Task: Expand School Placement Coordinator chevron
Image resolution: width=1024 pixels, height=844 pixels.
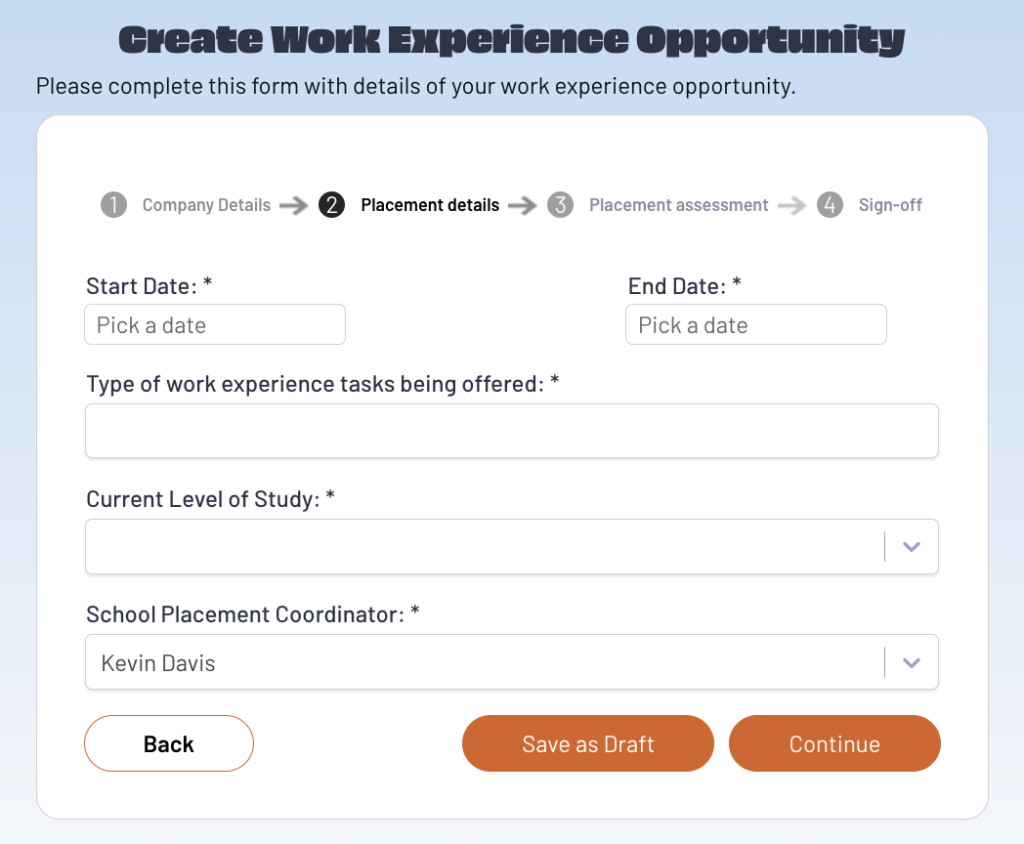Action: click(911, 662)
